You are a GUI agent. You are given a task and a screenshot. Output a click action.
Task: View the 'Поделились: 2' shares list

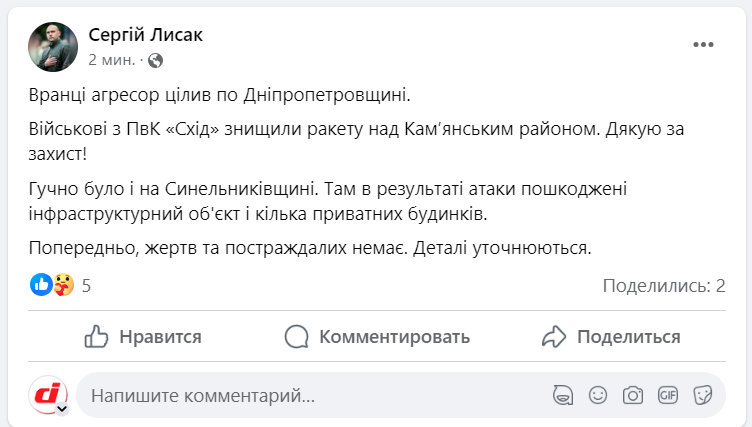click(663, 286)
